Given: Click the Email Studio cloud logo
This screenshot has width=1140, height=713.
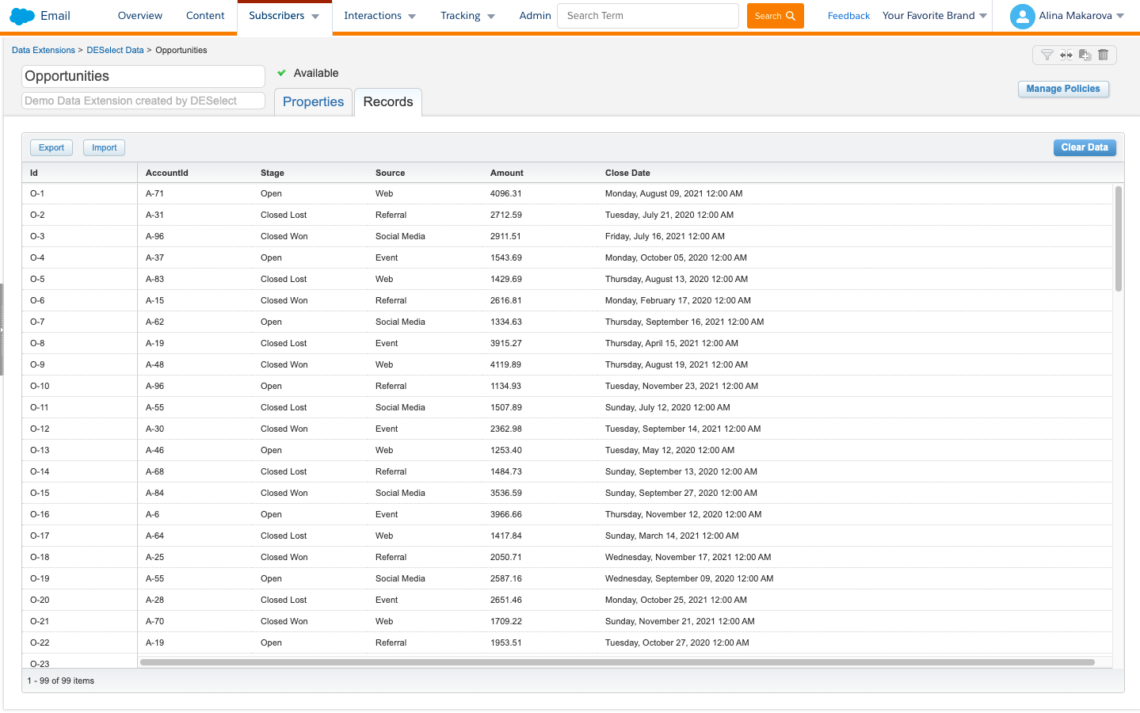Looking at the screenshot, I should [x=22, y=15].
